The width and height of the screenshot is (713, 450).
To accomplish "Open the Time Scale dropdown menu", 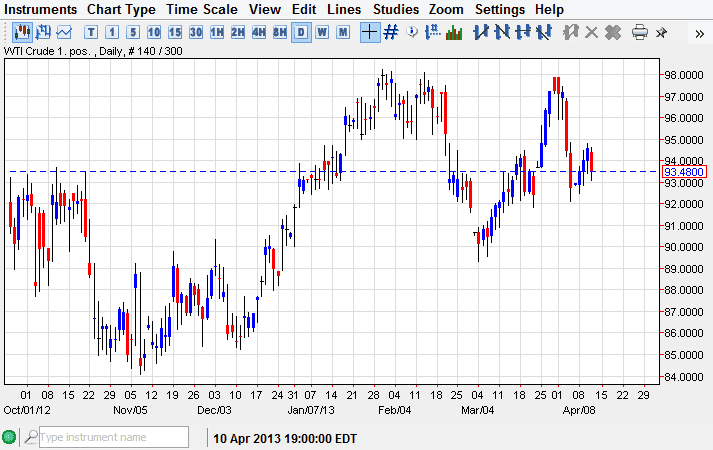I will (x=202, y=9).
